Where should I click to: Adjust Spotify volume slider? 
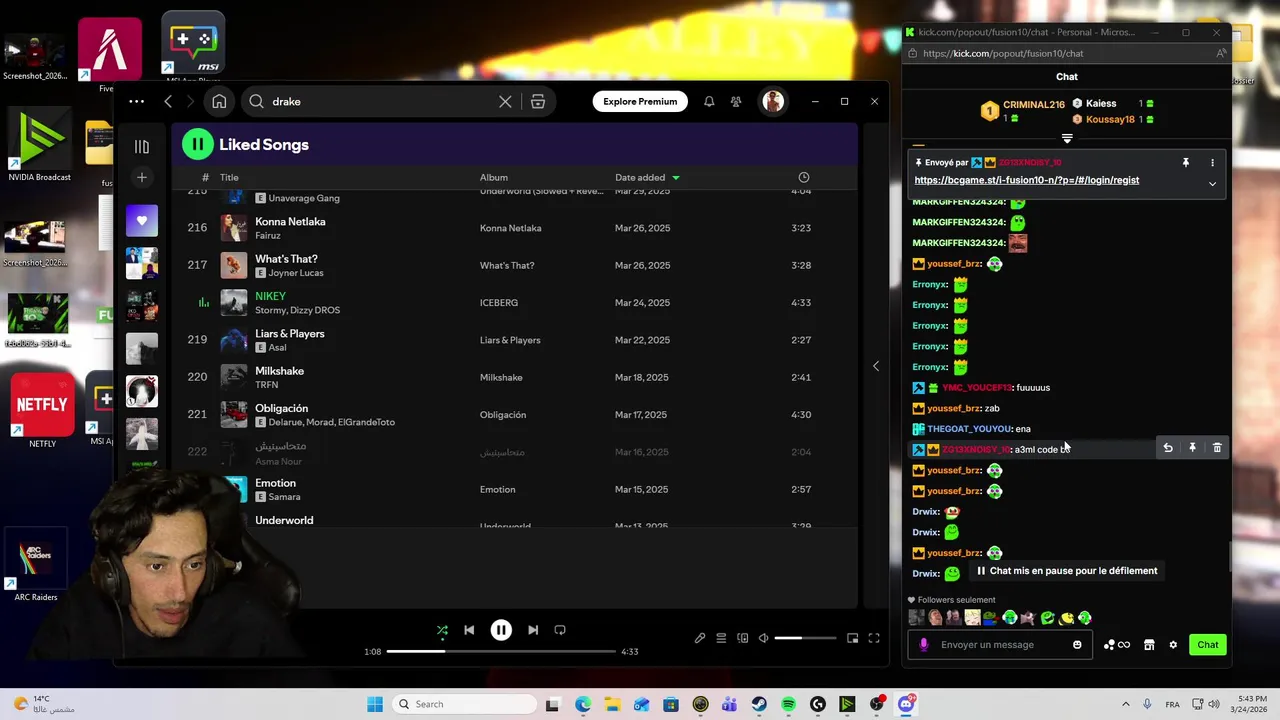(x=805, y=638)
